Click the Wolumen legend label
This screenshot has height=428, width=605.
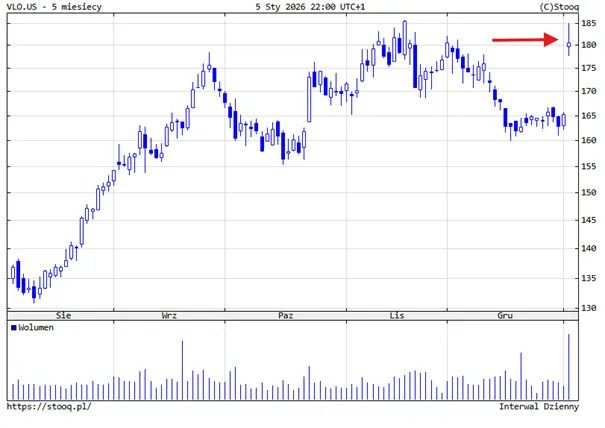click(36, 328)
